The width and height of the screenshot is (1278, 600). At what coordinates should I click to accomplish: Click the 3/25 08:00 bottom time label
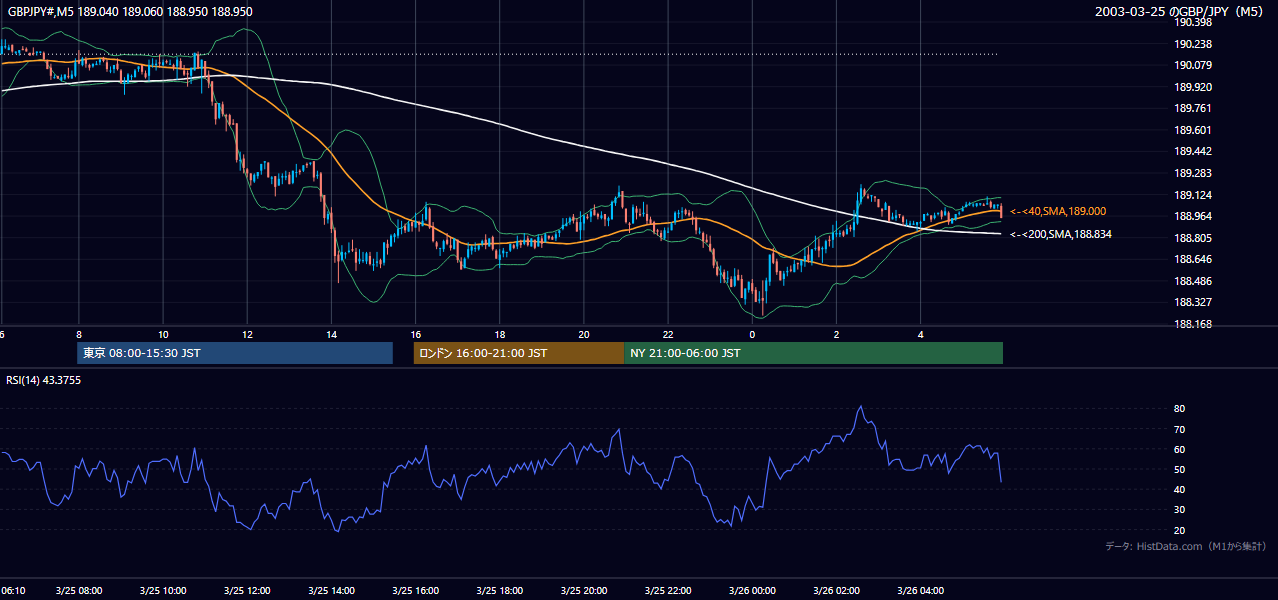(x=78, y=591)
